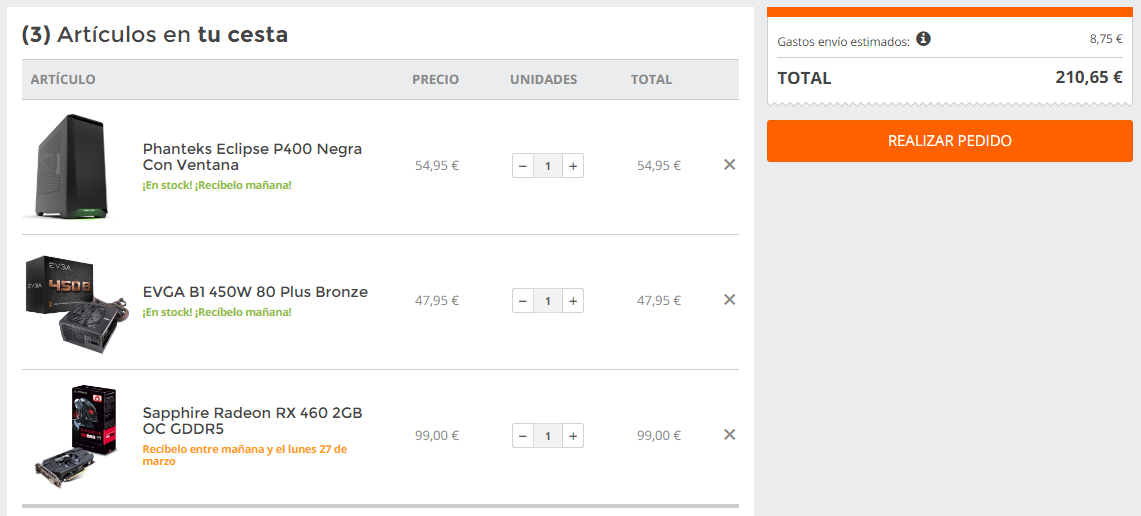This screenshot has height=516, width=1141.
Task: Click the EVGA quantity input field
Action: [548, 301]
